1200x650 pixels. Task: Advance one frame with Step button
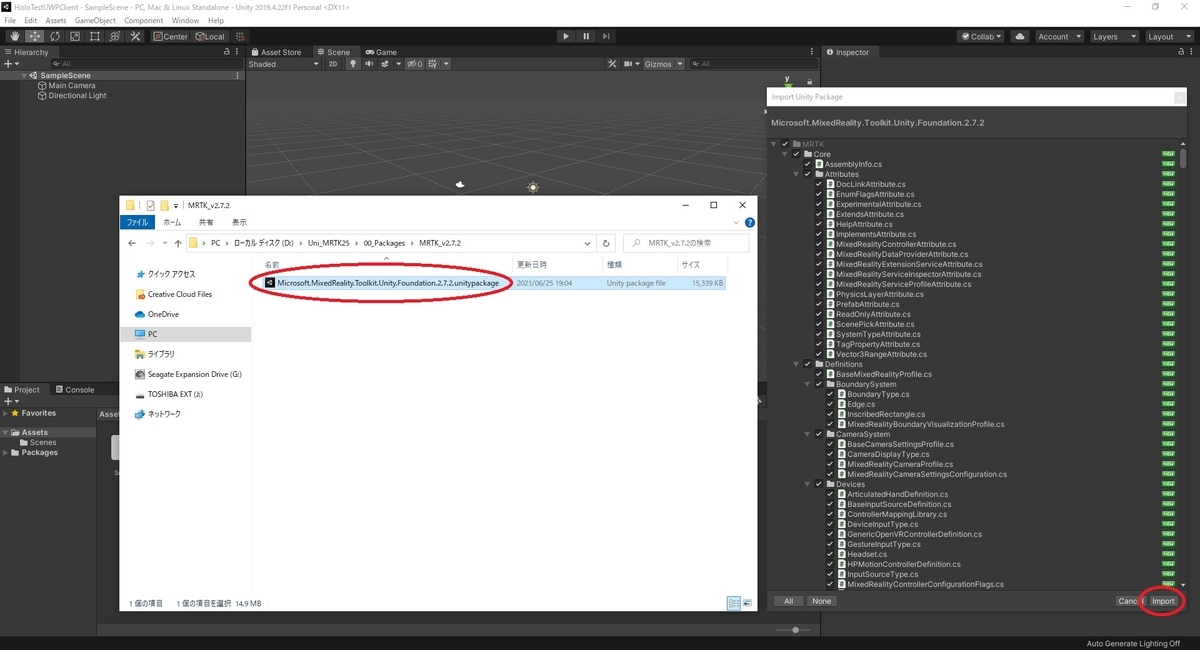[x=607, y=36]
